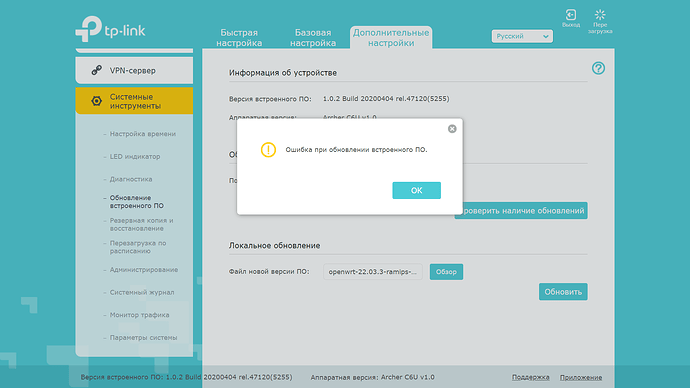The width and height of the screenshot is (690, 388).
Task: Click the yellow warning icon in the dialog
Action: 268,150
